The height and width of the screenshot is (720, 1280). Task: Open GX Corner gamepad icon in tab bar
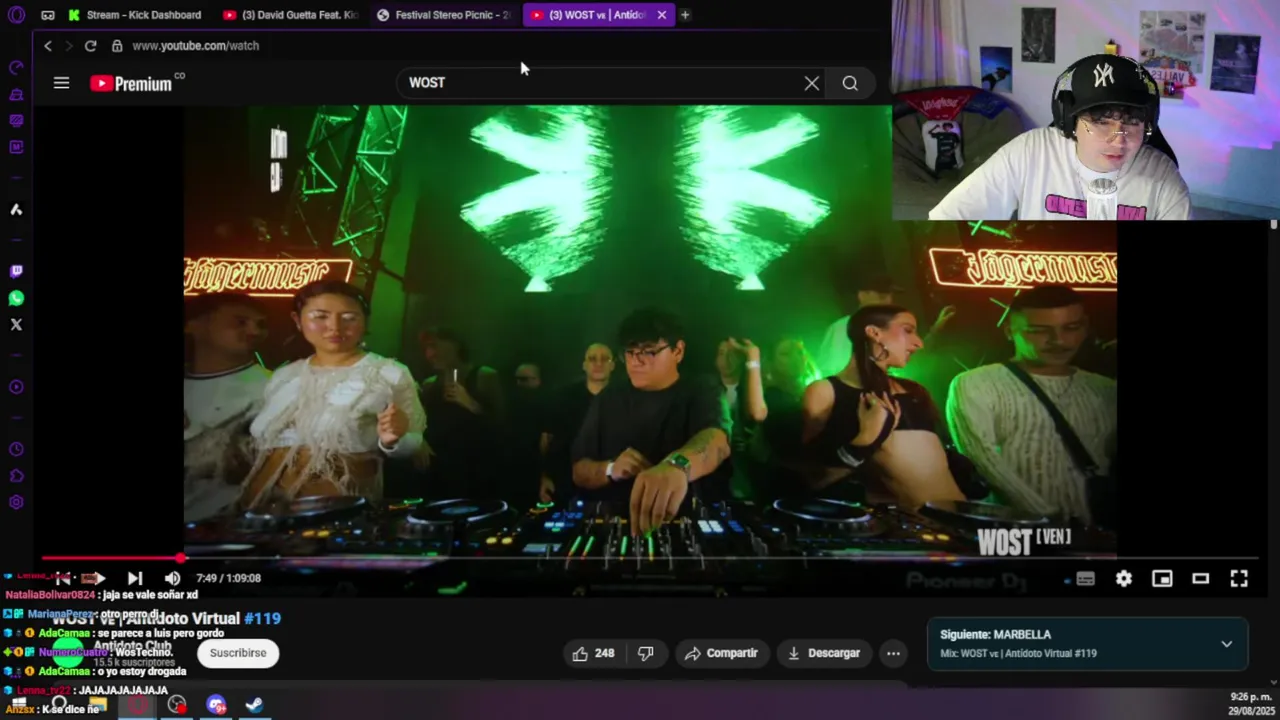(x=48, y=15)
